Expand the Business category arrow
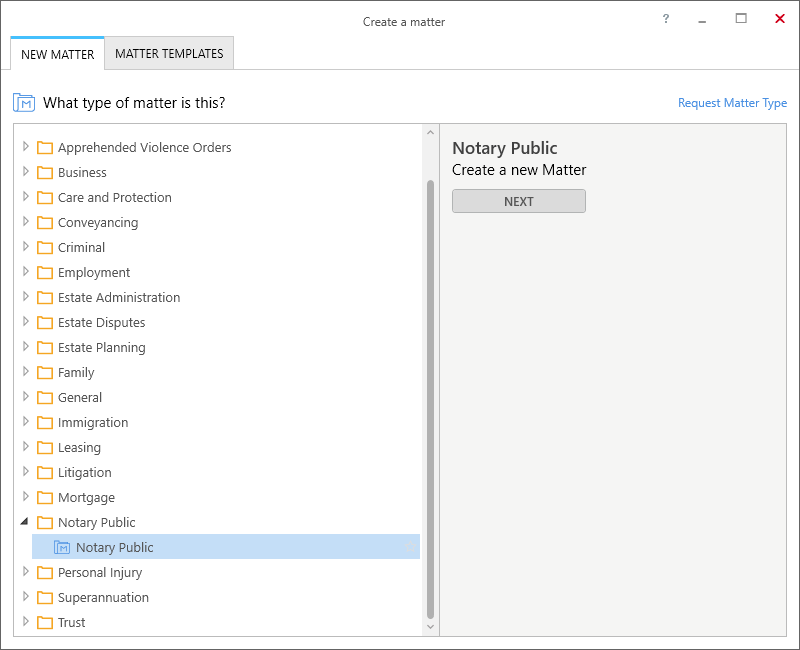Viewport: 800px width, 650px height. pos(26,172)
